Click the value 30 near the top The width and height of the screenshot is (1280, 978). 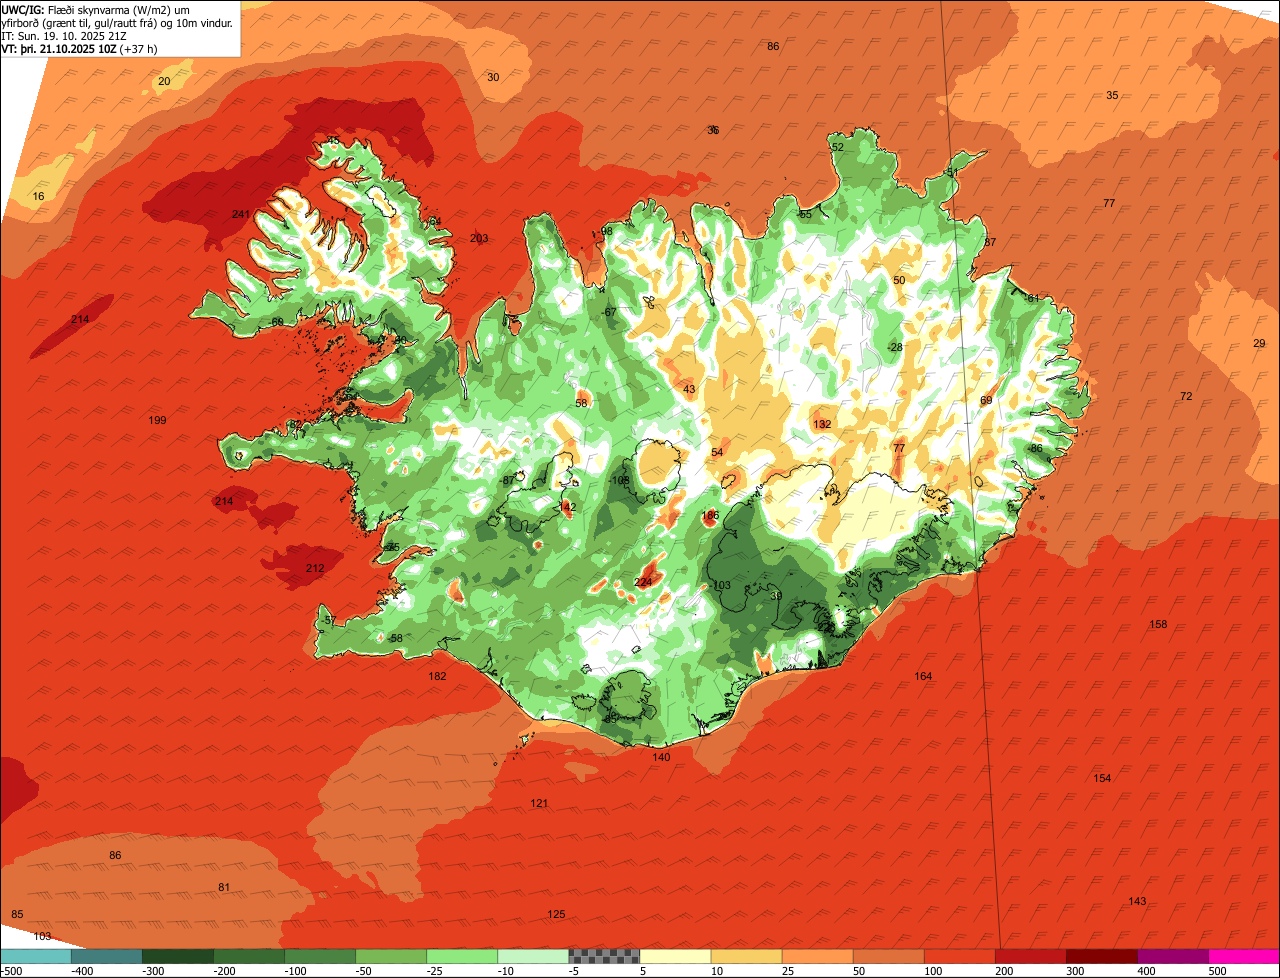[493, 77]
